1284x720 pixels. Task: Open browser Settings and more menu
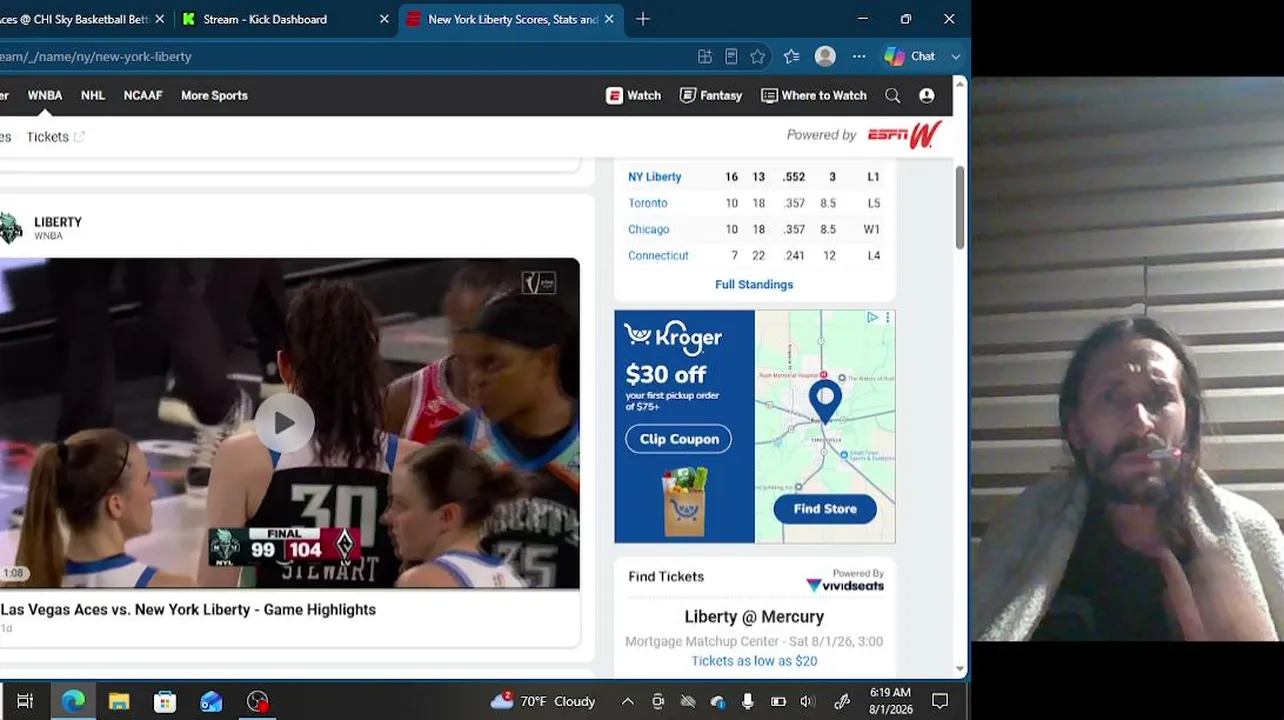(x=859, y=57)
